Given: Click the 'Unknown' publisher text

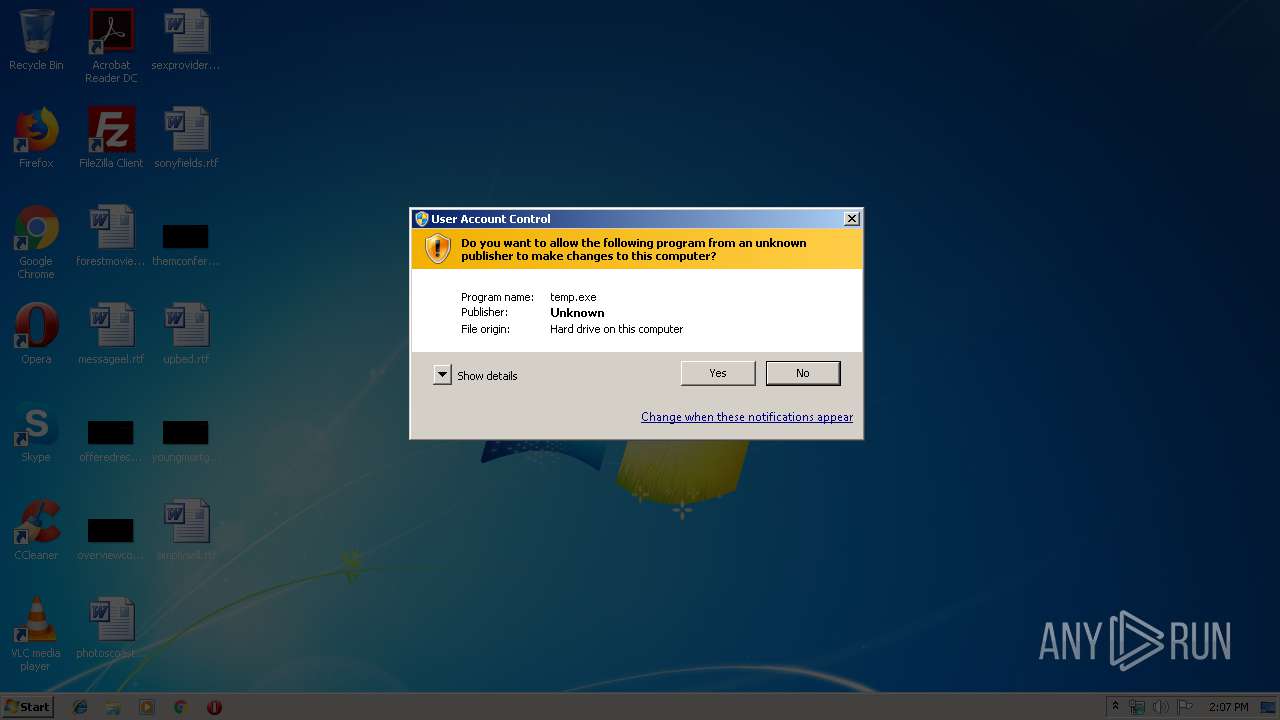Looking at the screenshot, I should click(577, 313).
